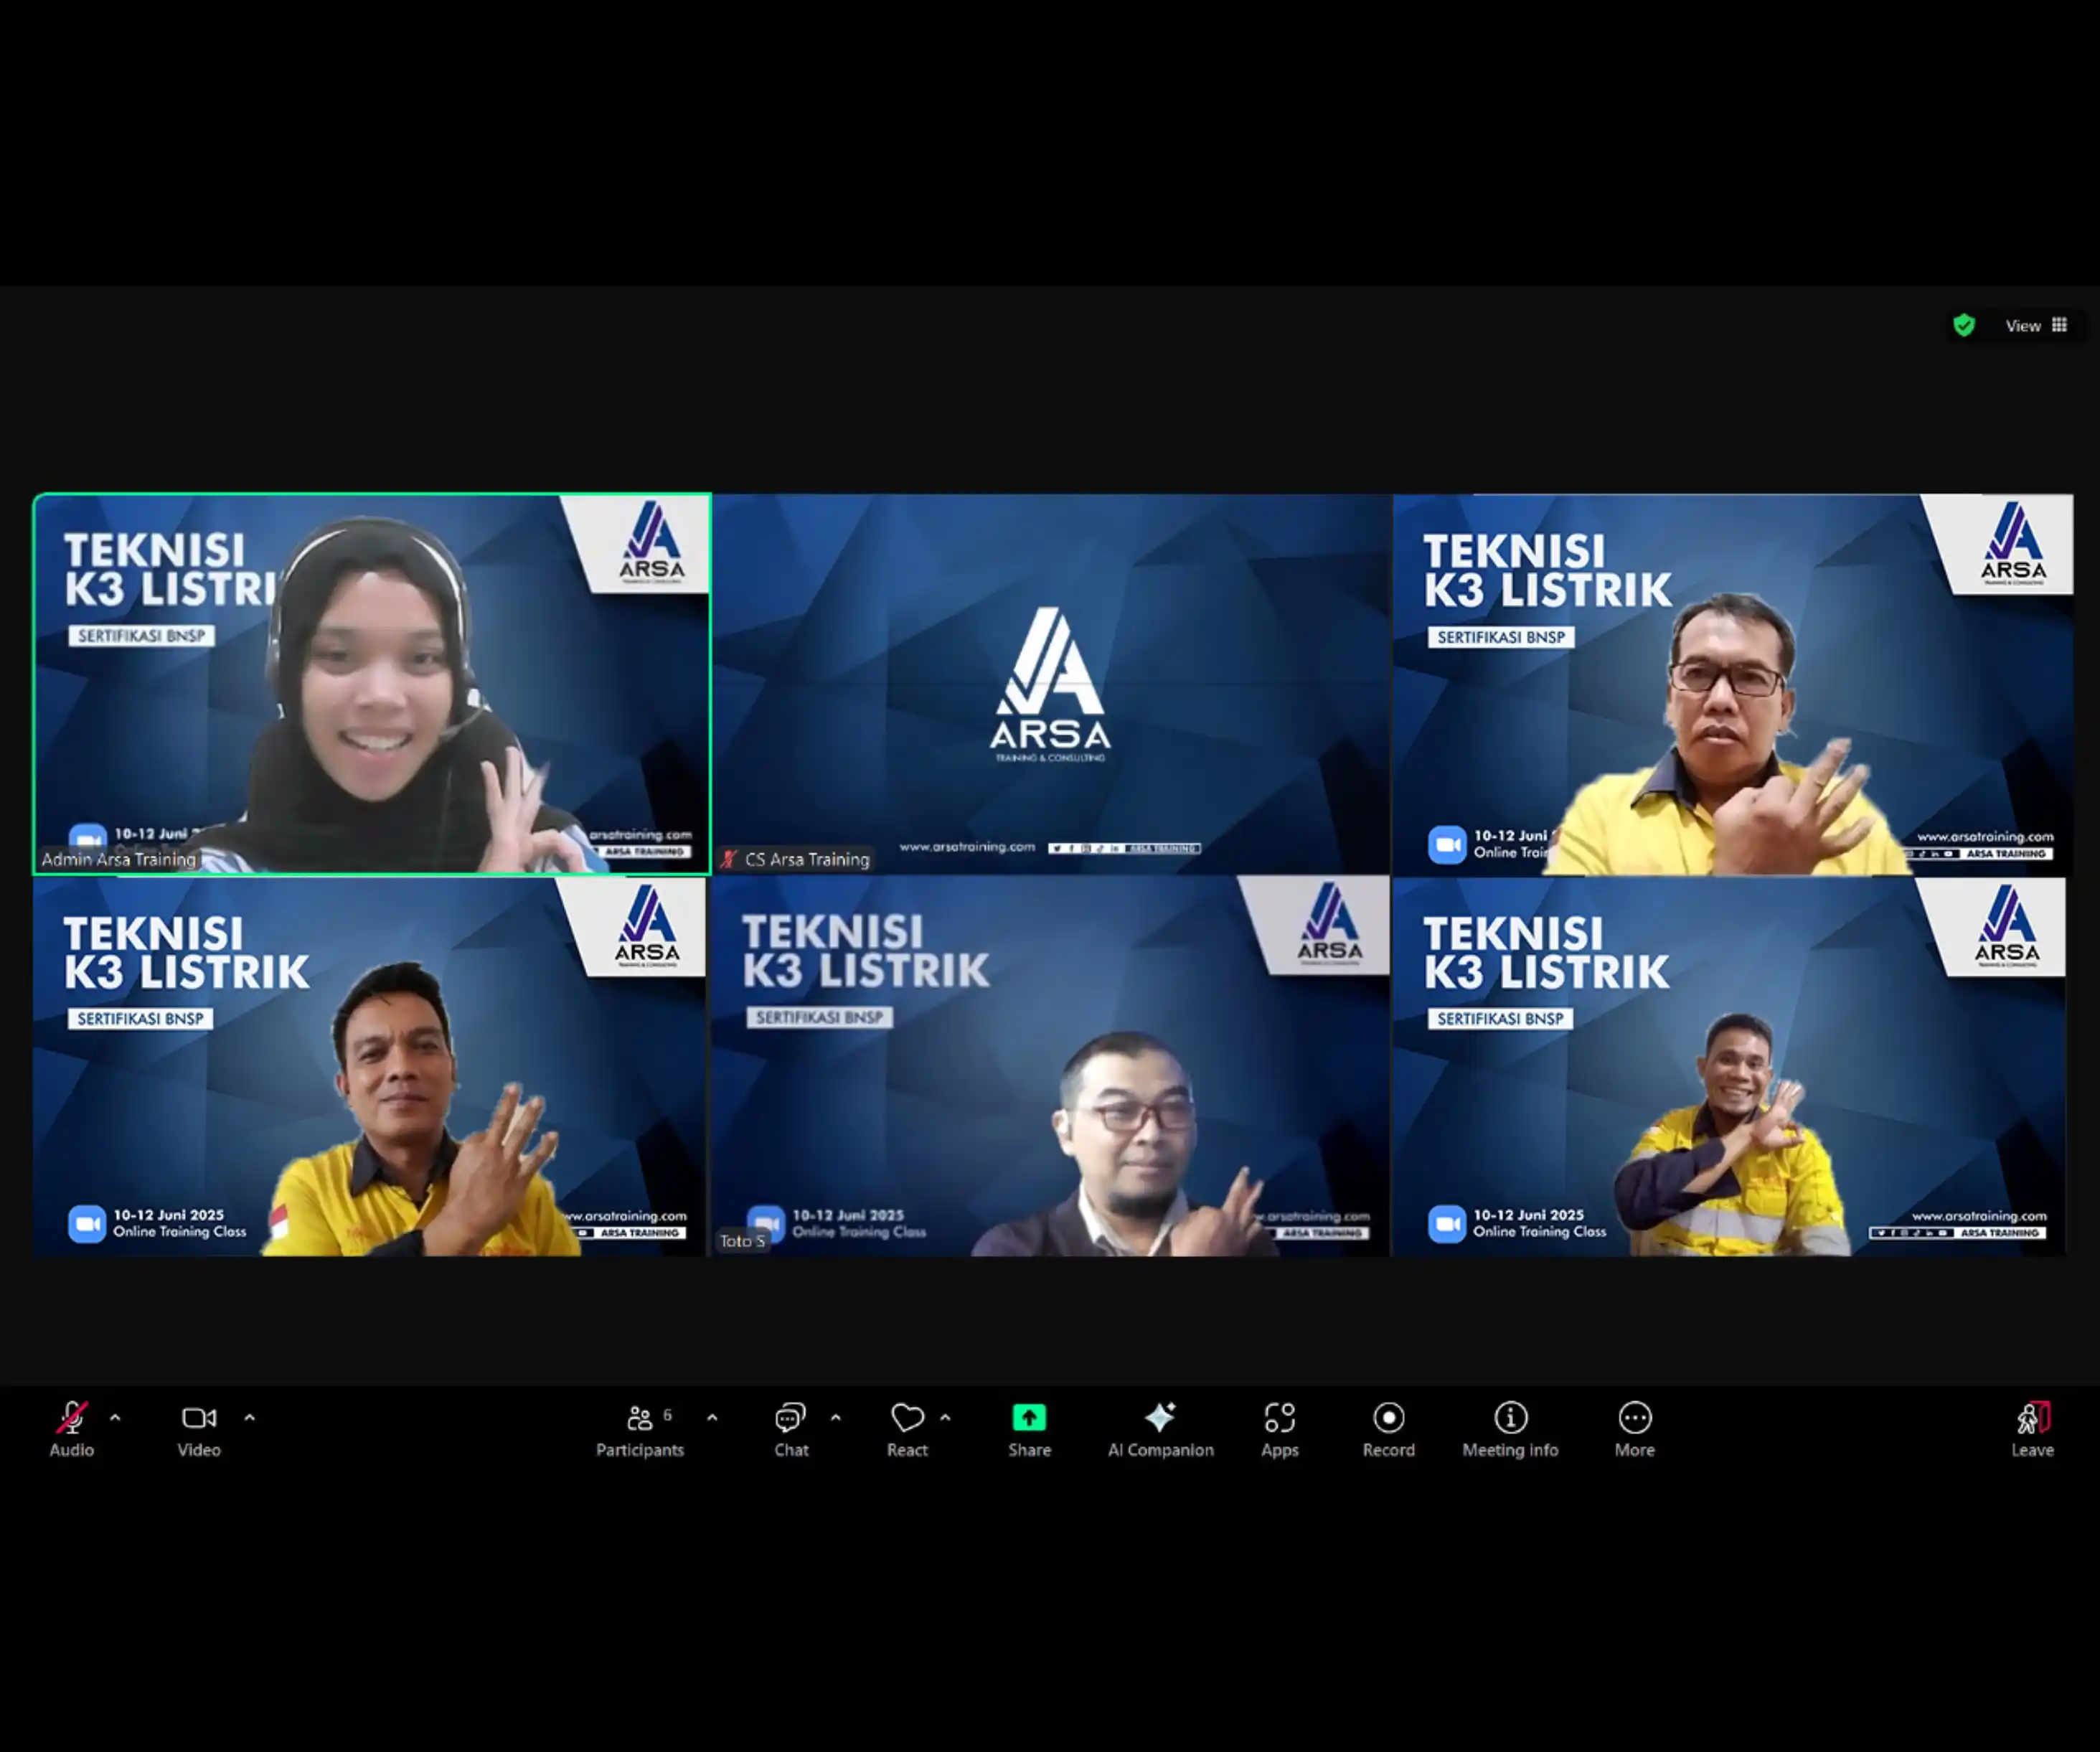Unmute the microphone with the Audio button
2100x1752 pixels.
click(71, 1429)
